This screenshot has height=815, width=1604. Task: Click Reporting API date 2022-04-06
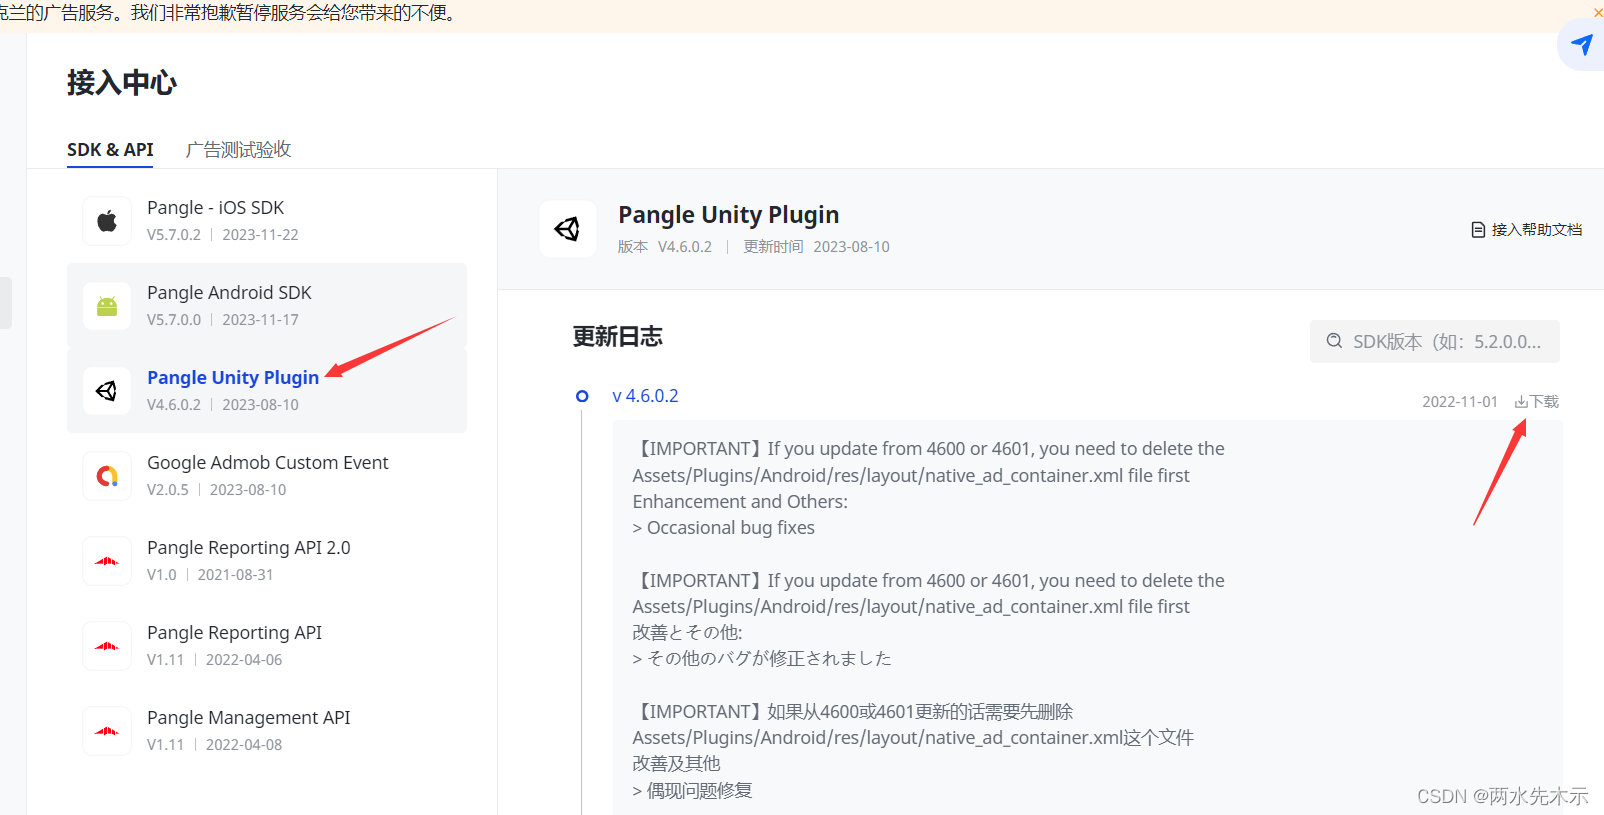point(244,660)
